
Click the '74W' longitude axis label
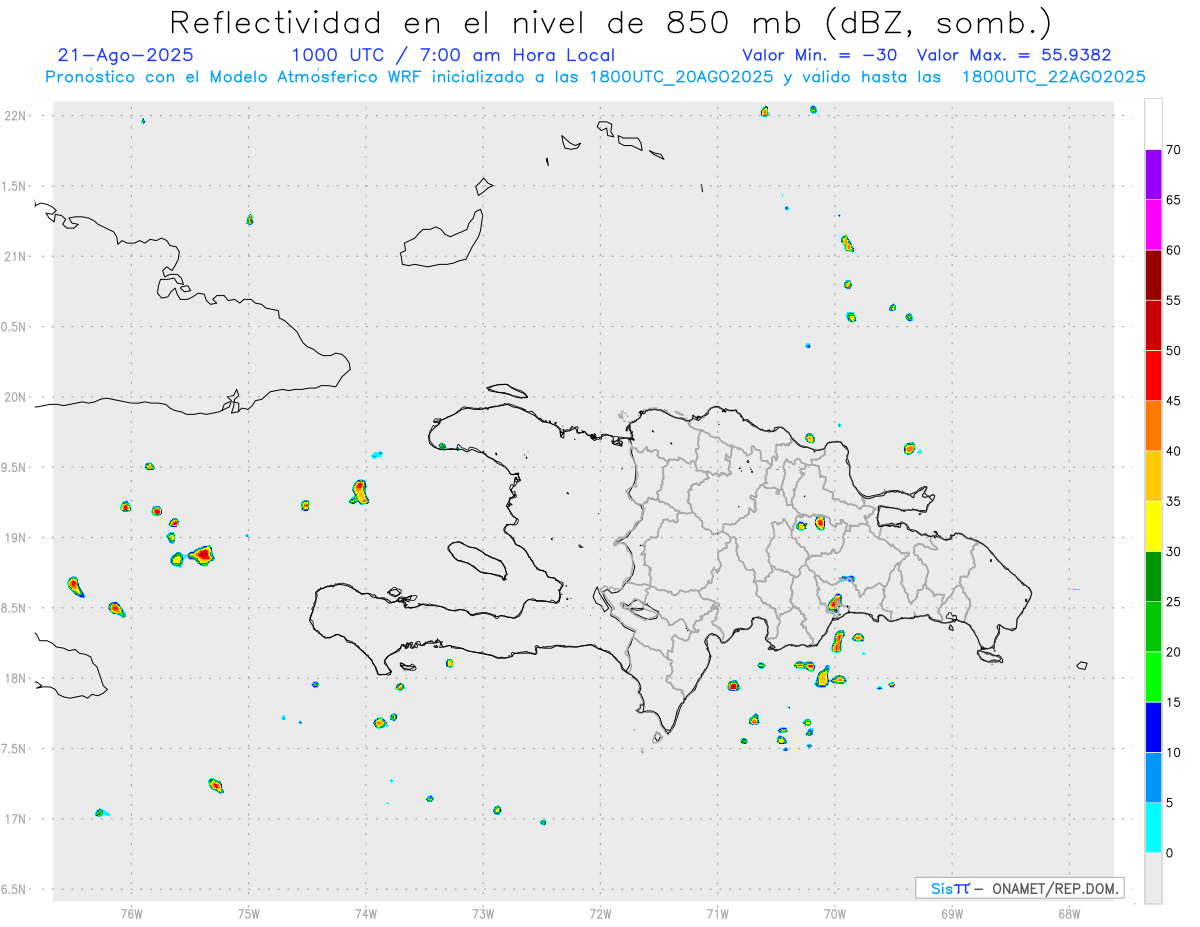(x=366, y=914)
